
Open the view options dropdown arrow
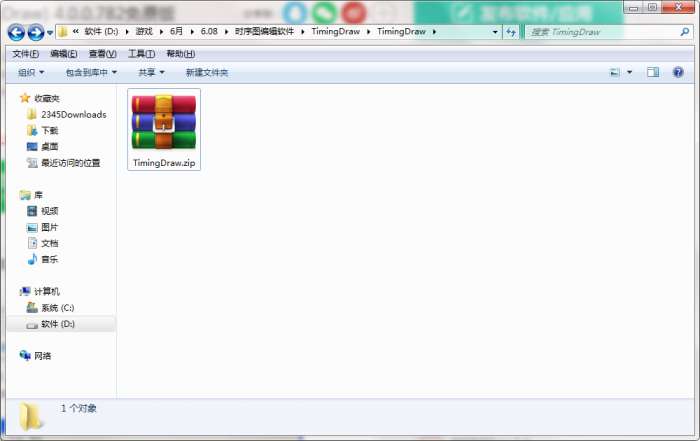coord(629,72)
